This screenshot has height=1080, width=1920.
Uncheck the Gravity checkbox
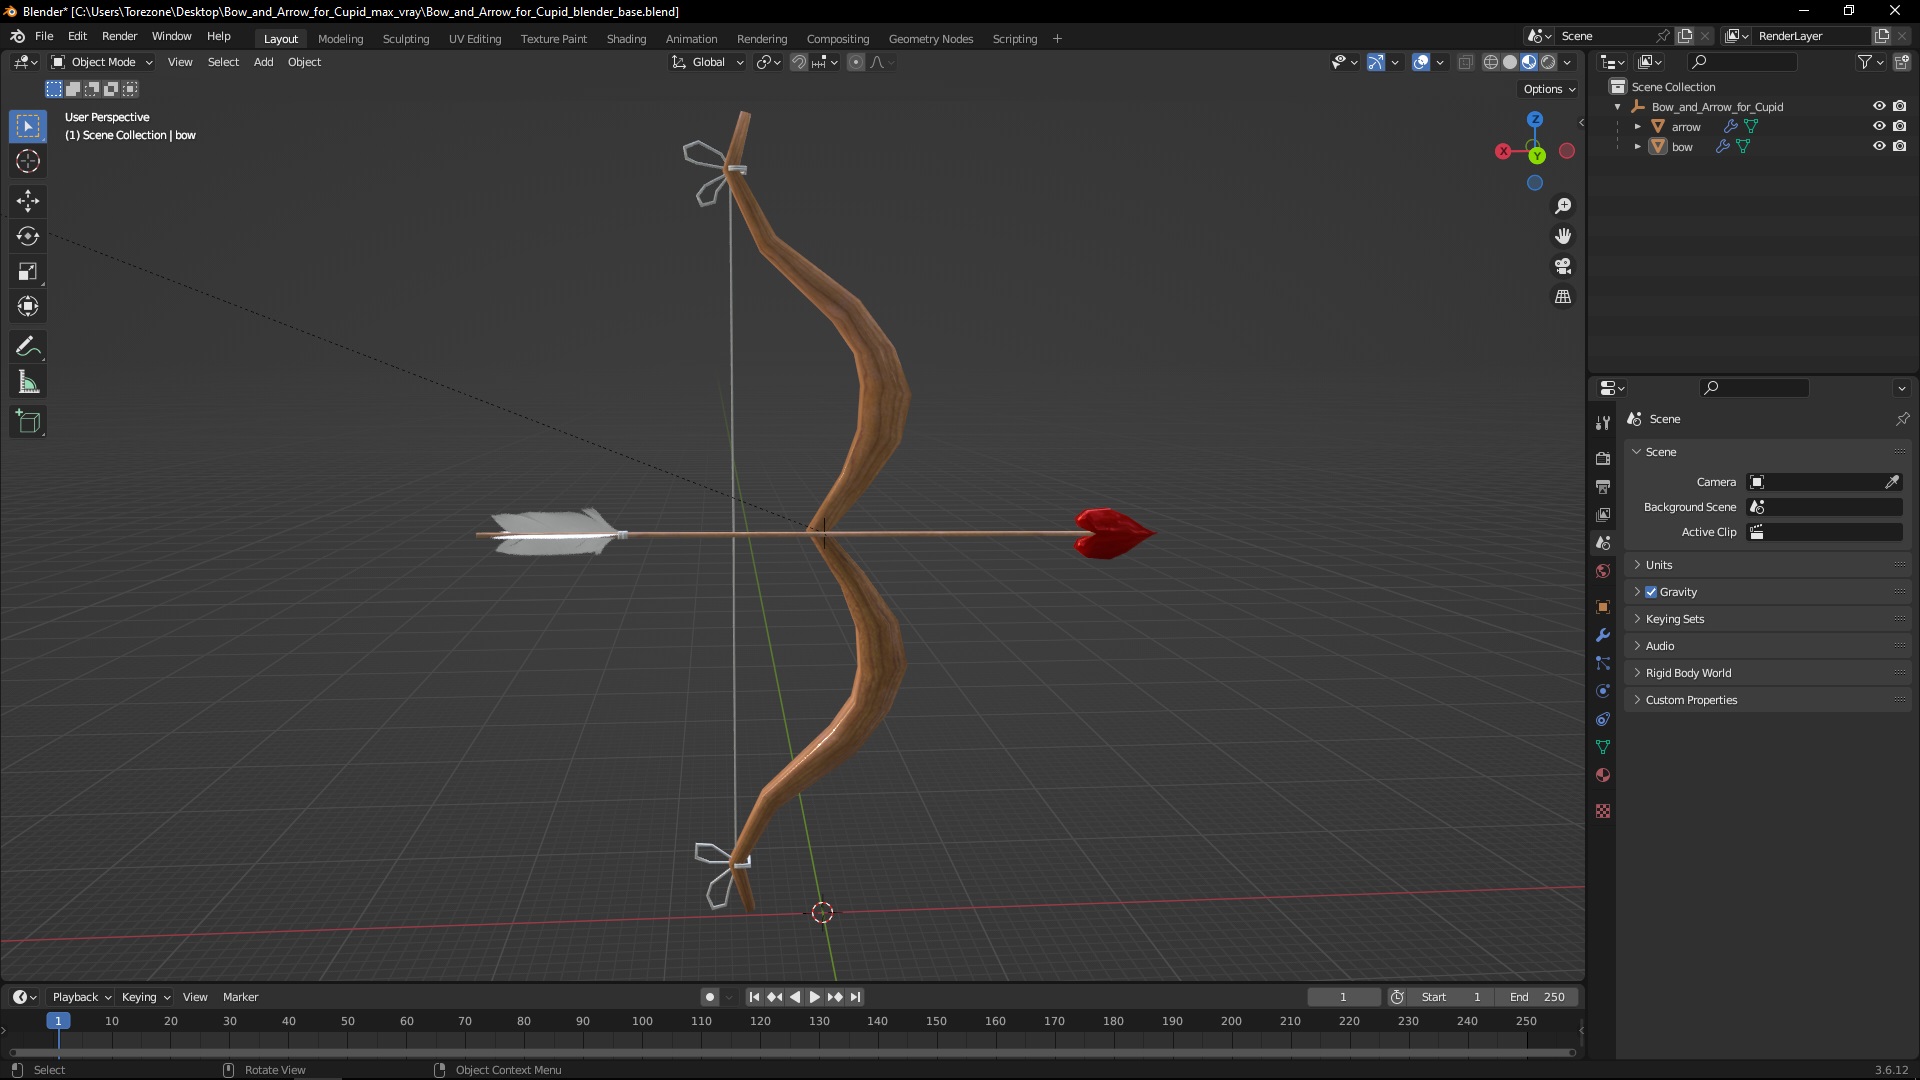(1651, 592)
